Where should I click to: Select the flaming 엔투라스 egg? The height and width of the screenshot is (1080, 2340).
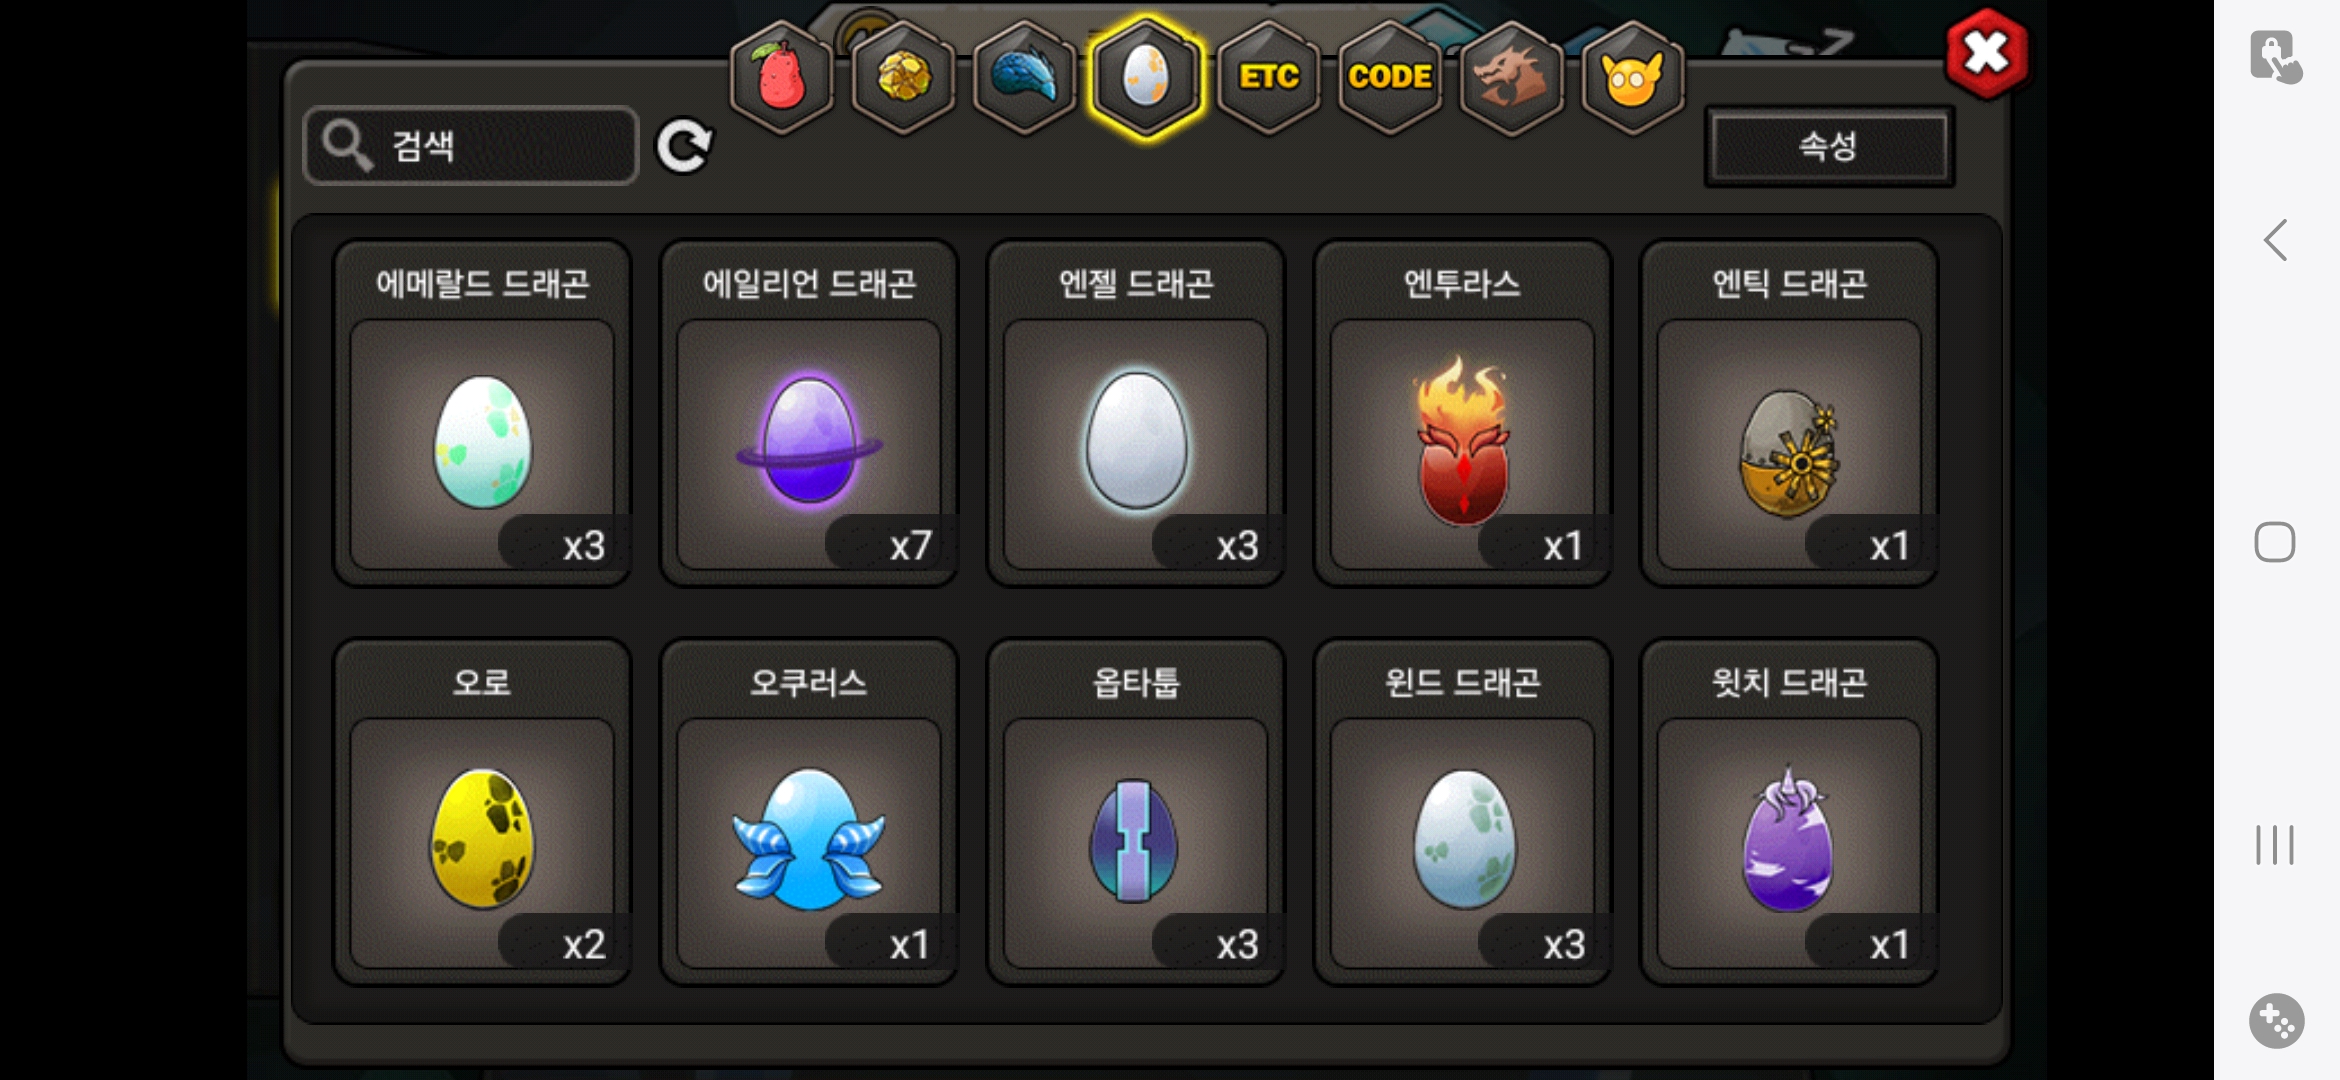(x=1462, y=413)
